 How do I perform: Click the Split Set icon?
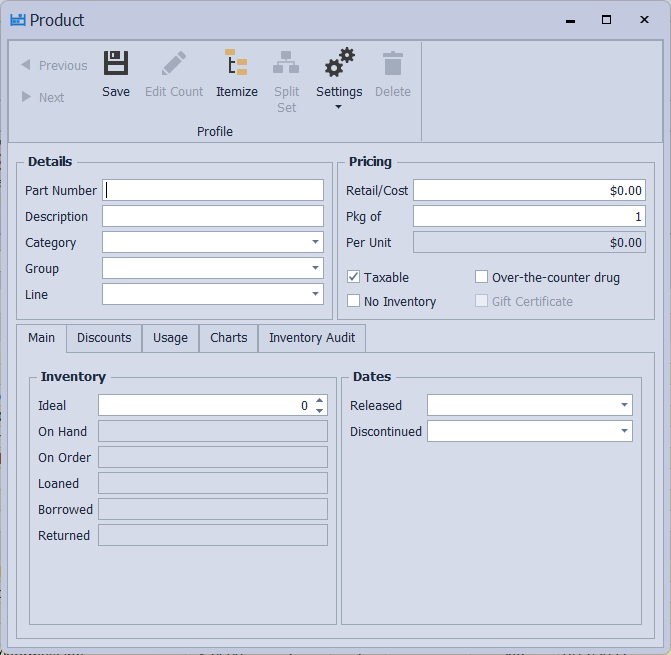tap(286, 64)
